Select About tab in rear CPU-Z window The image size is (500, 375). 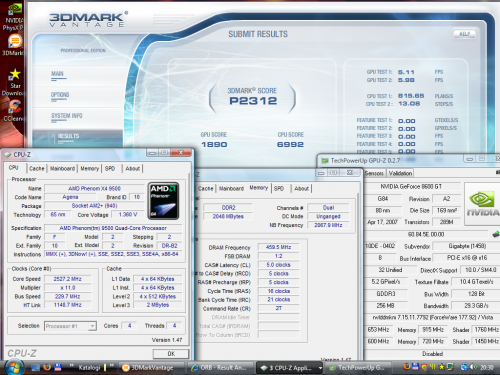click(302, 189)
